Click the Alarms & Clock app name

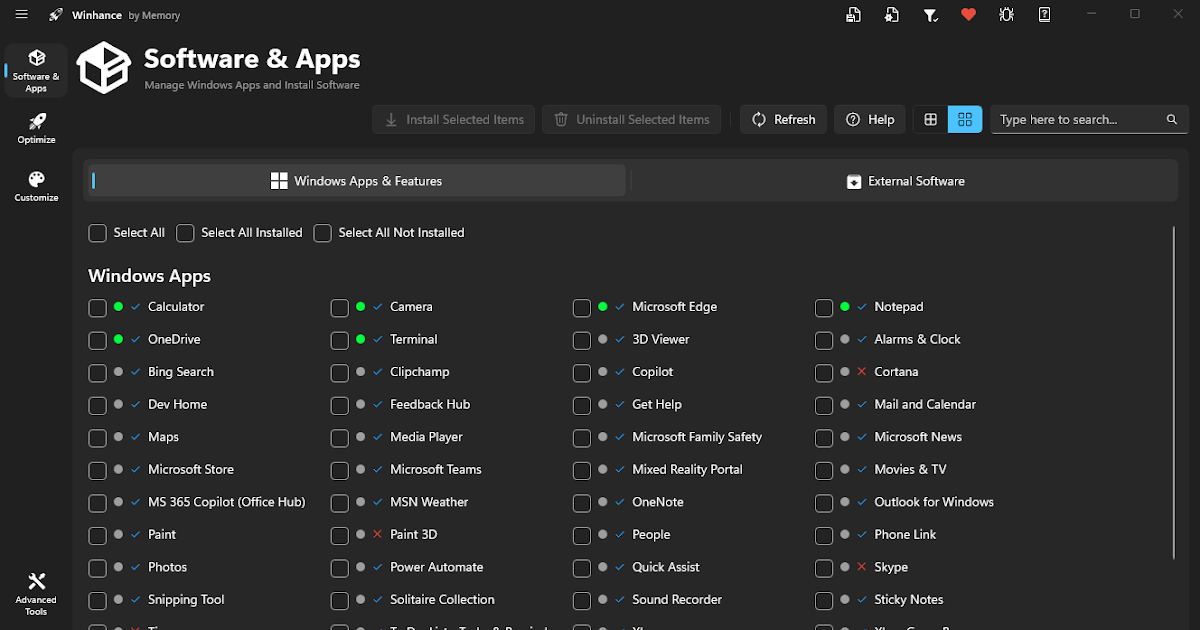(917, 339)
